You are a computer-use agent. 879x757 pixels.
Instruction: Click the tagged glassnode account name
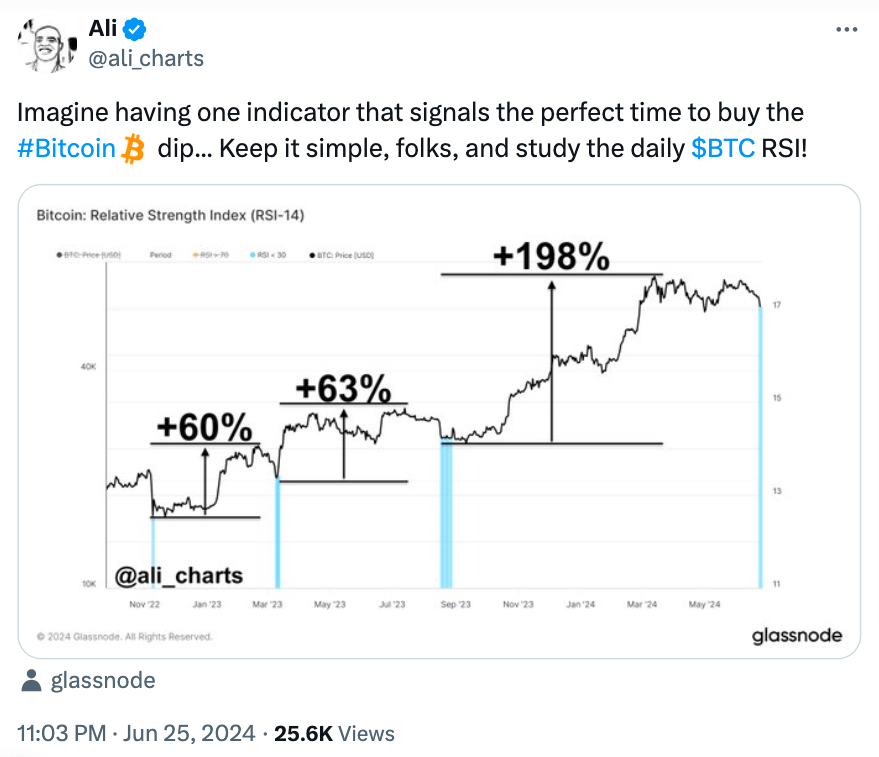(103, 680)
